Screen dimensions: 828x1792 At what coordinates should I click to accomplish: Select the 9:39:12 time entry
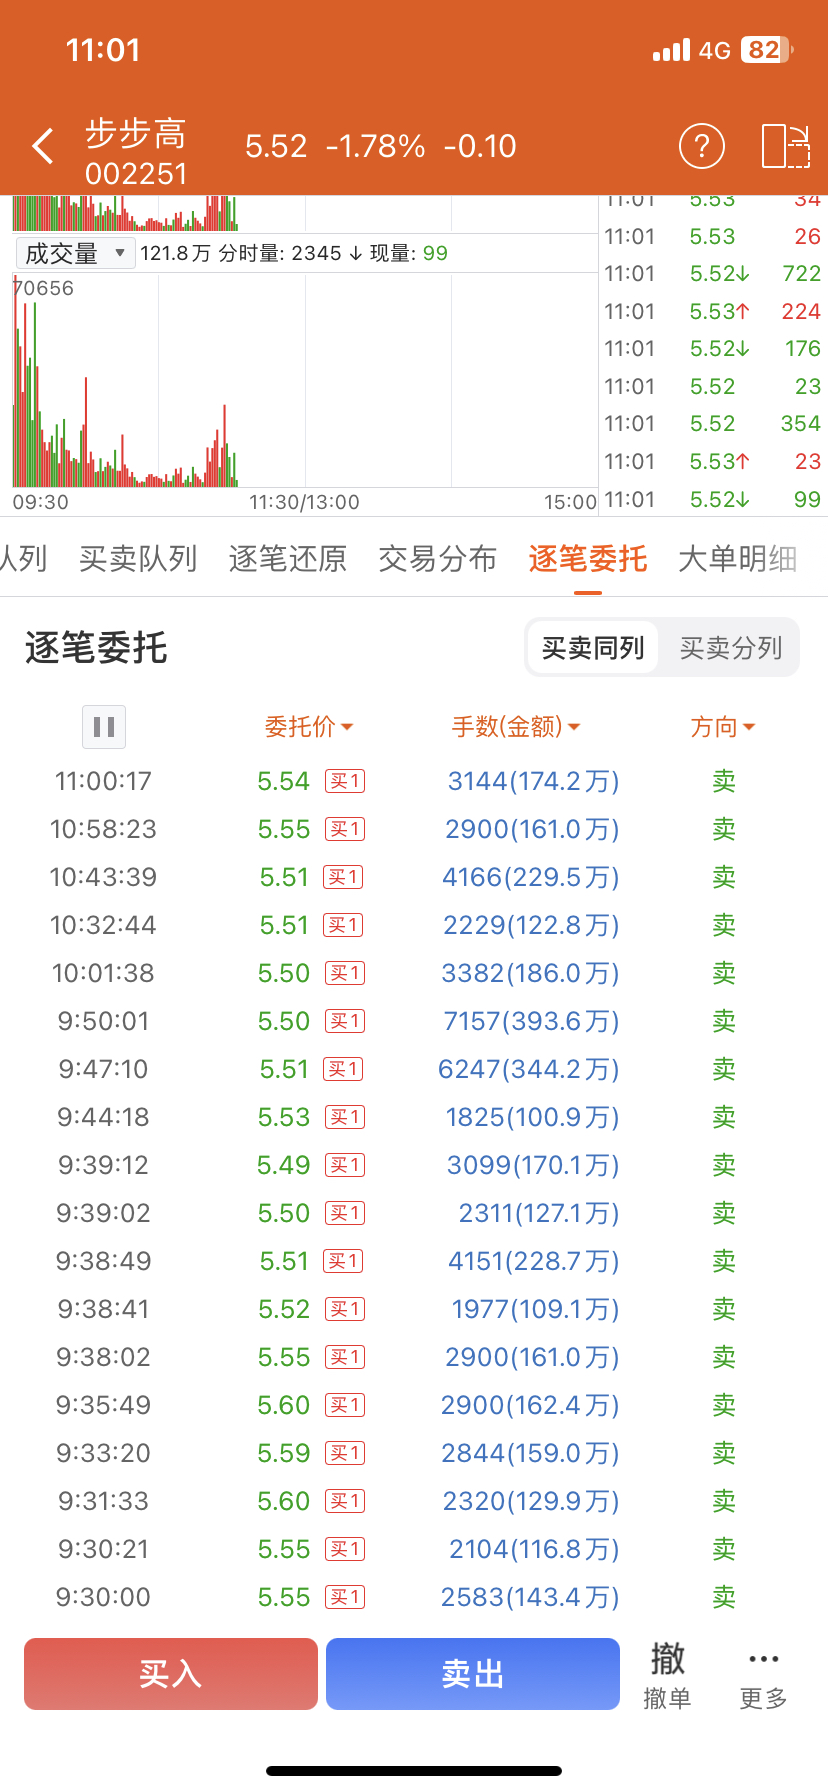(103, 1165)
